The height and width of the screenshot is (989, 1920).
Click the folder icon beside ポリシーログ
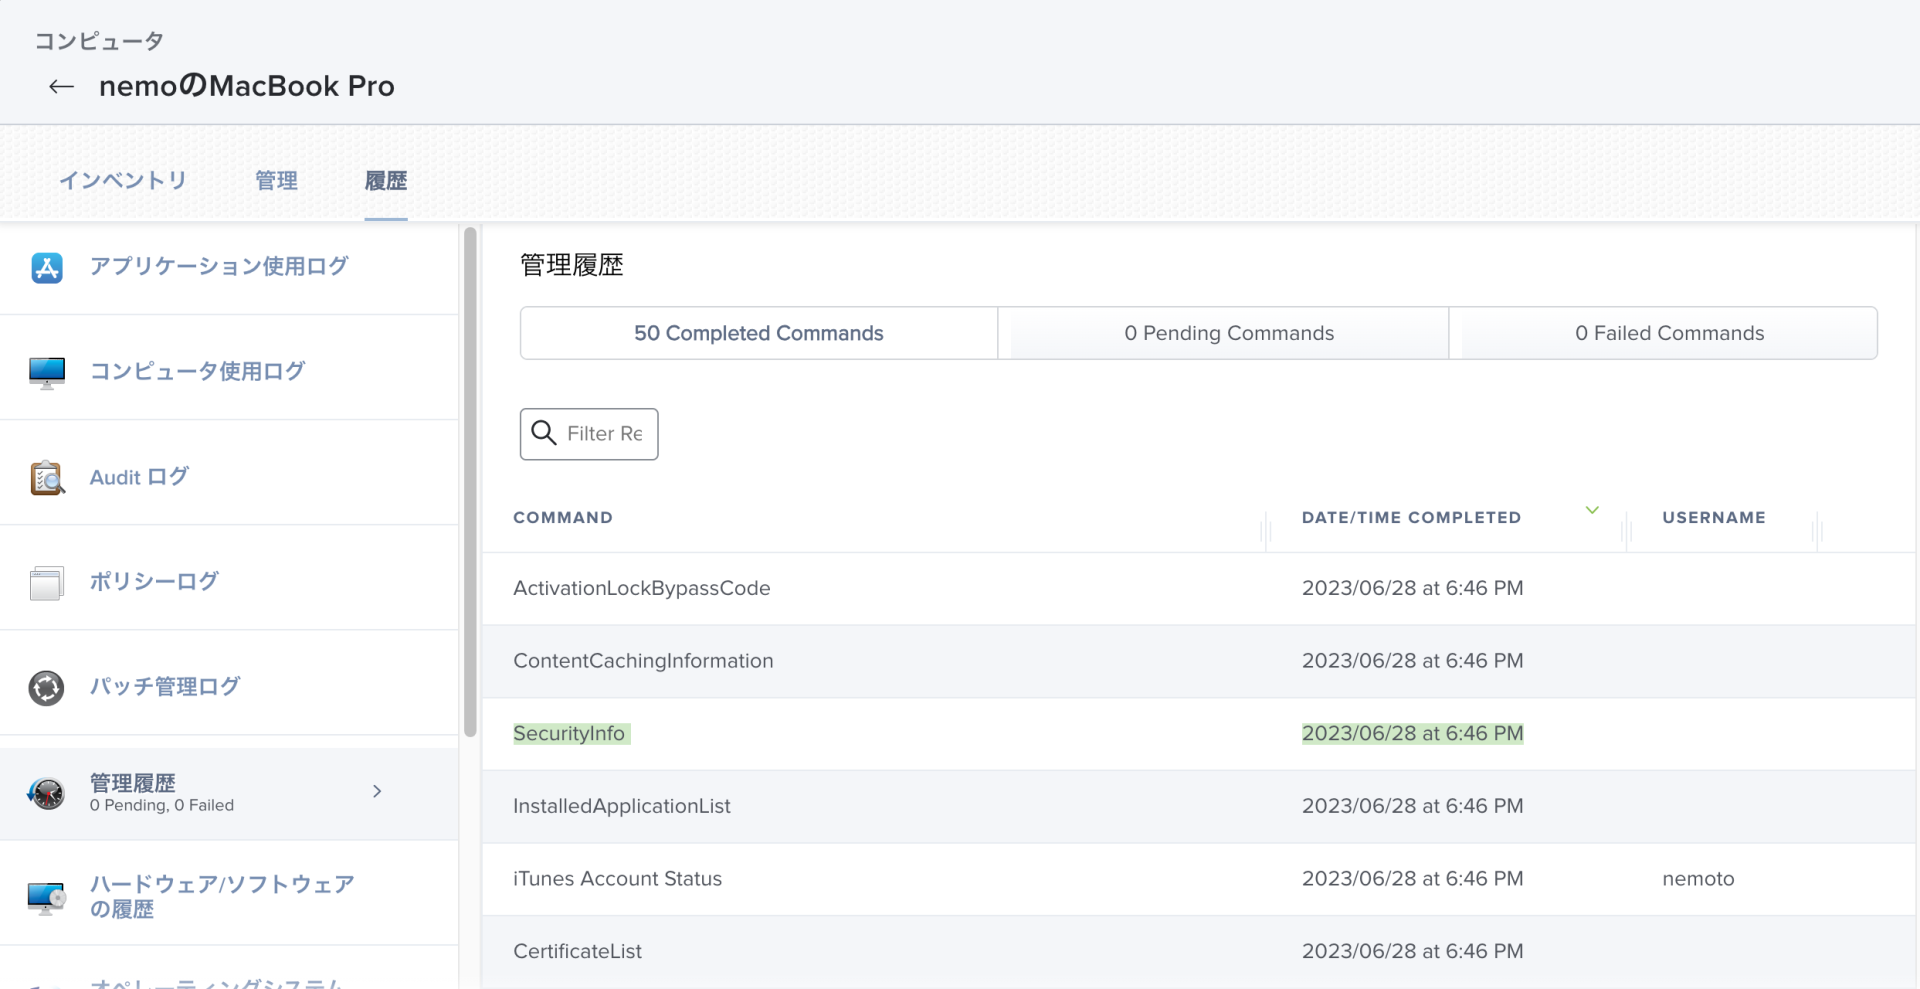[46, 580]
